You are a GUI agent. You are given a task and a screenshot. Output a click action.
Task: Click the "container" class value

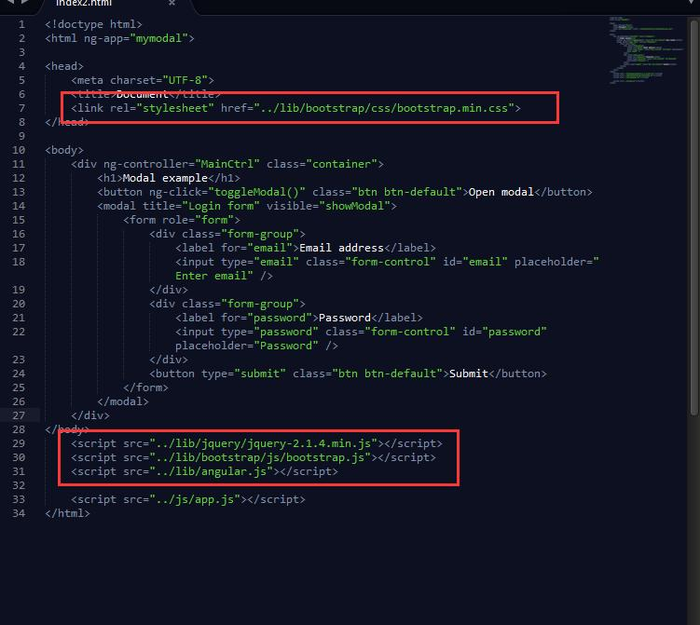coord(342,164)
